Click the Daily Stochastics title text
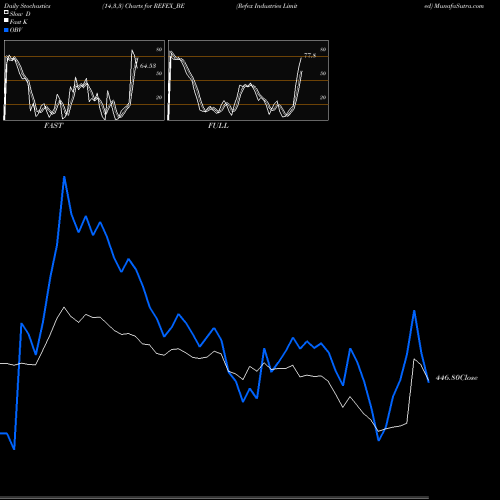Image resolution: width=500 pixels, height=500 pixels. pos(27,6)
